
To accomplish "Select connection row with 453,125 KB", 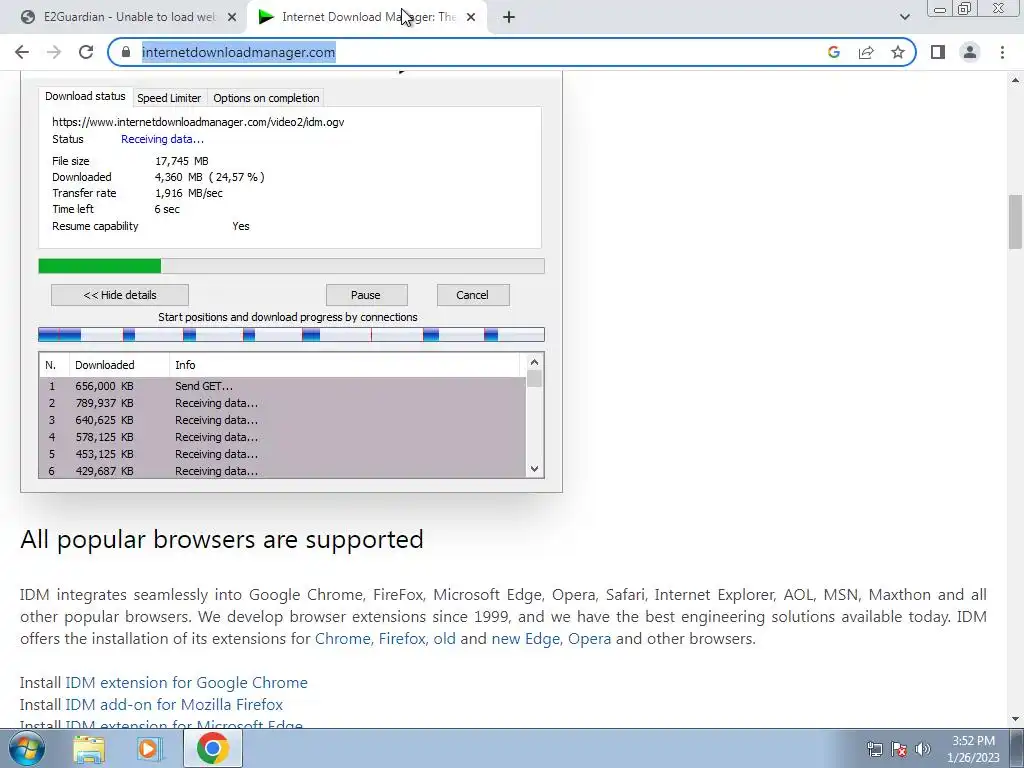I will click(x=282, y=454).
